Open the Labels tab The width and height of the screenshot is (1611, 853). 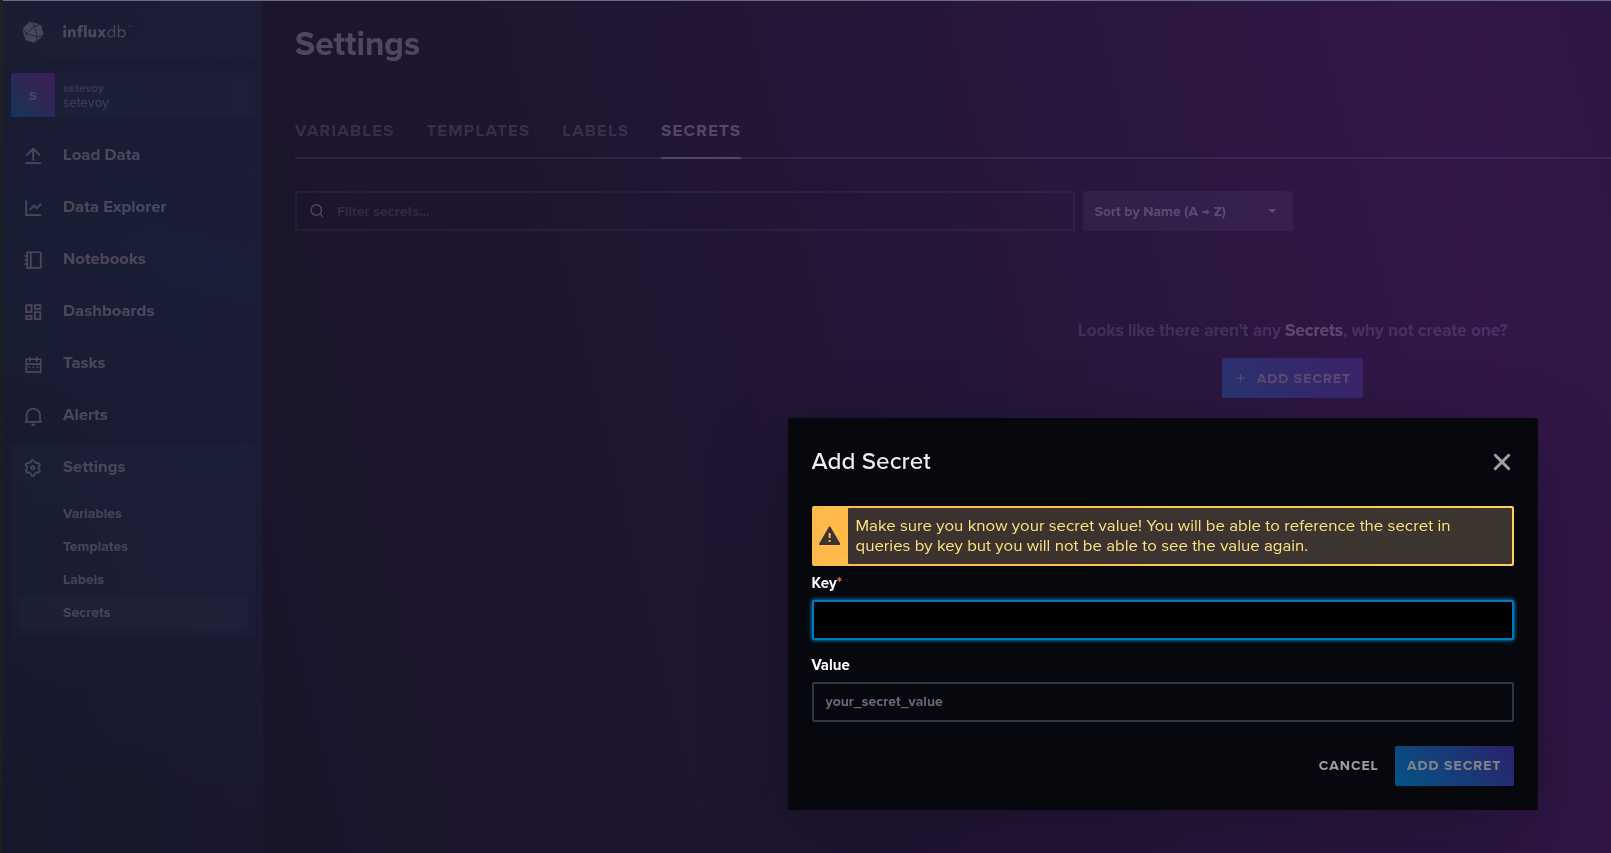(595, 131)
